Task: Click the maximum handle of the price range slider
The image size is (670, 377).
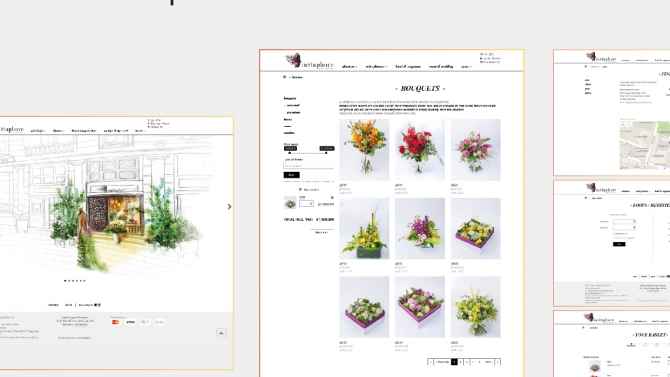Action: [326, 153]
